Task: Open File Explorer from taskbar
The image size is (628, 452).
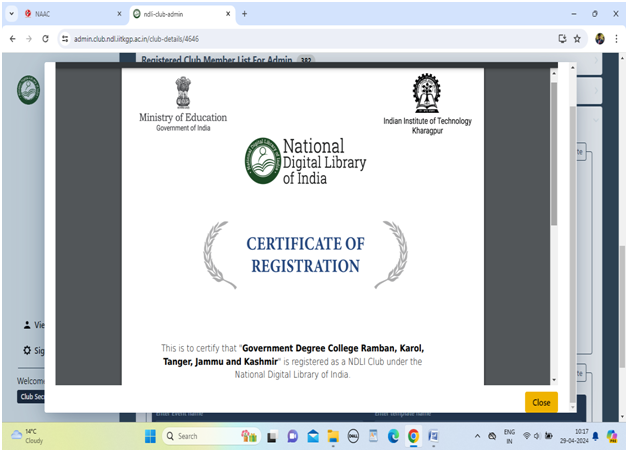Action: pos(333,436)
